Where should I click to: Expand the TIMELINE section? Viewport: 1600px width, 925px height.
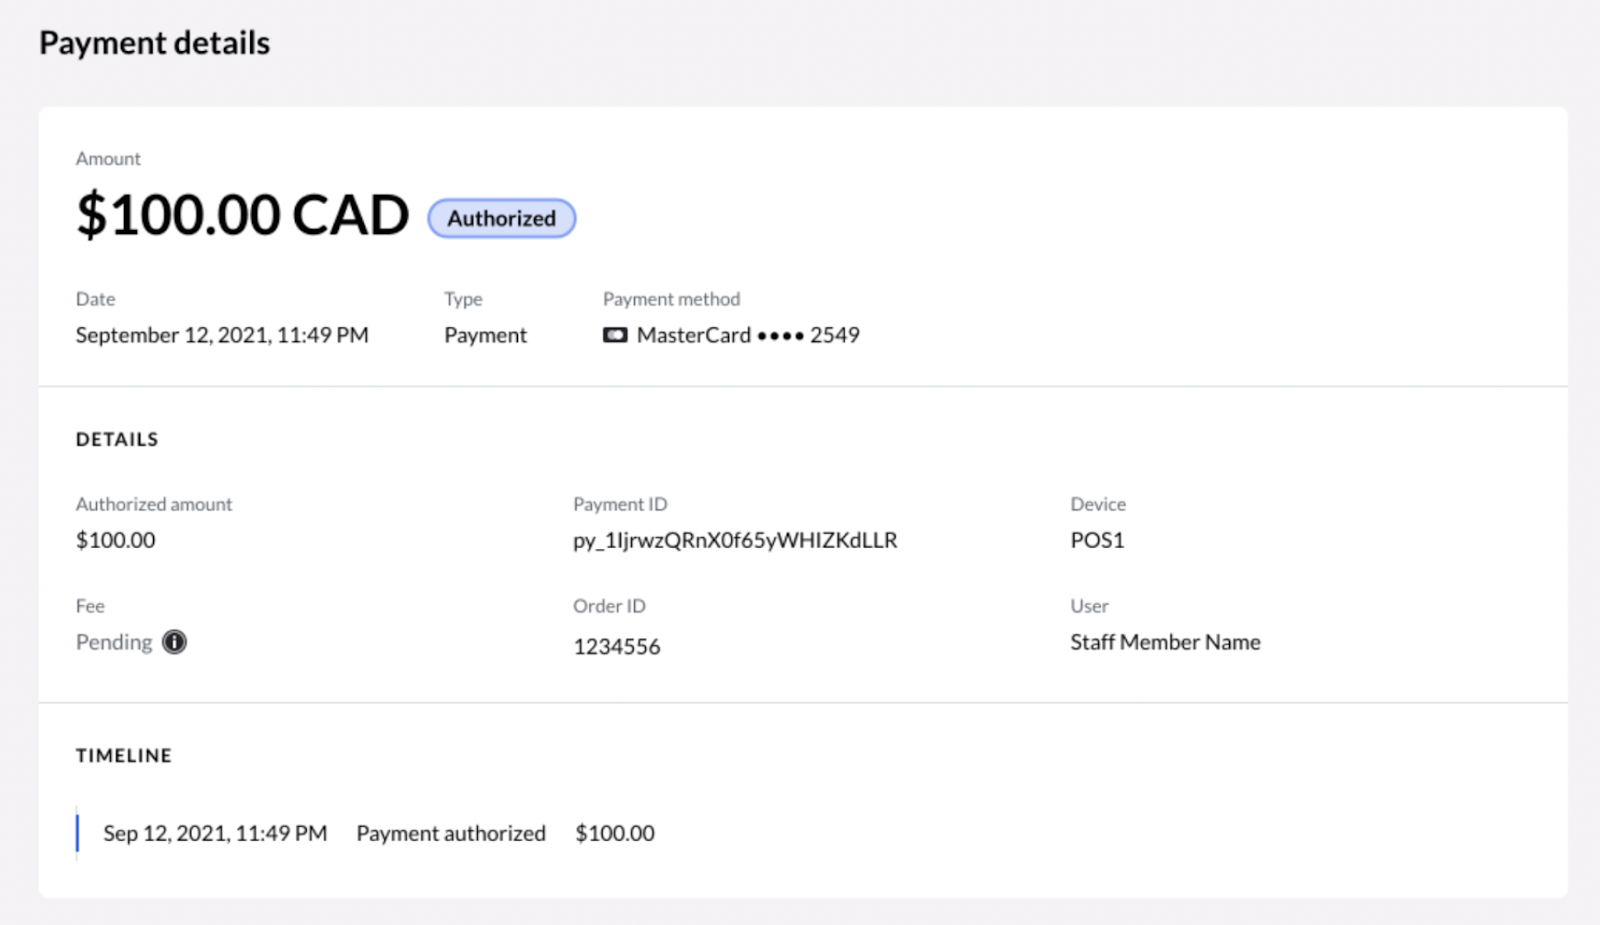[x=123, y=755]
